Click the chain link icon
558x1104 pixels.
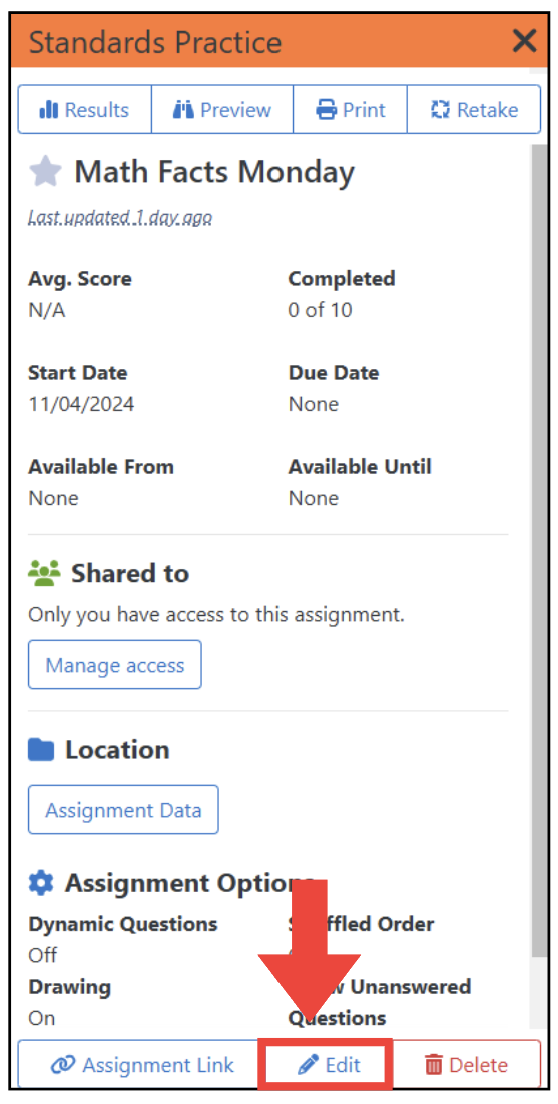63,1065
